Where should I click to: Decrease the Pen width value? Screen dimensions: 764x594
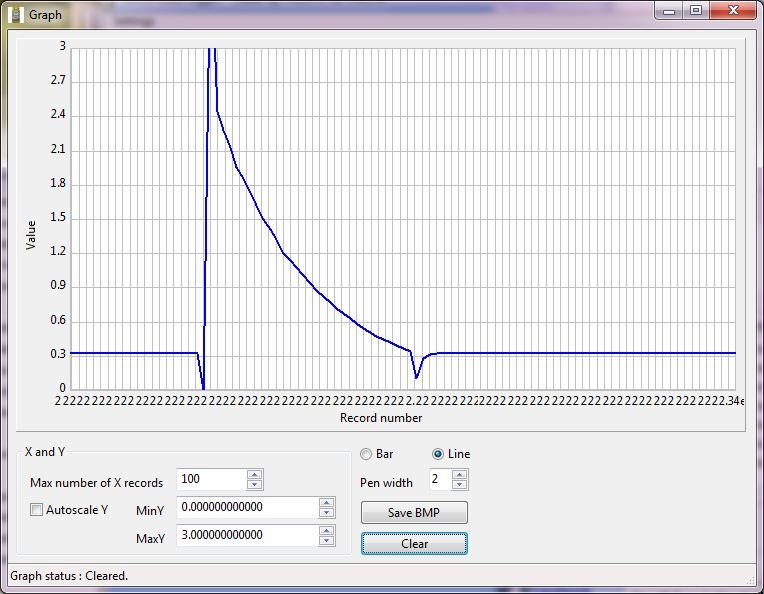[459, 485]
